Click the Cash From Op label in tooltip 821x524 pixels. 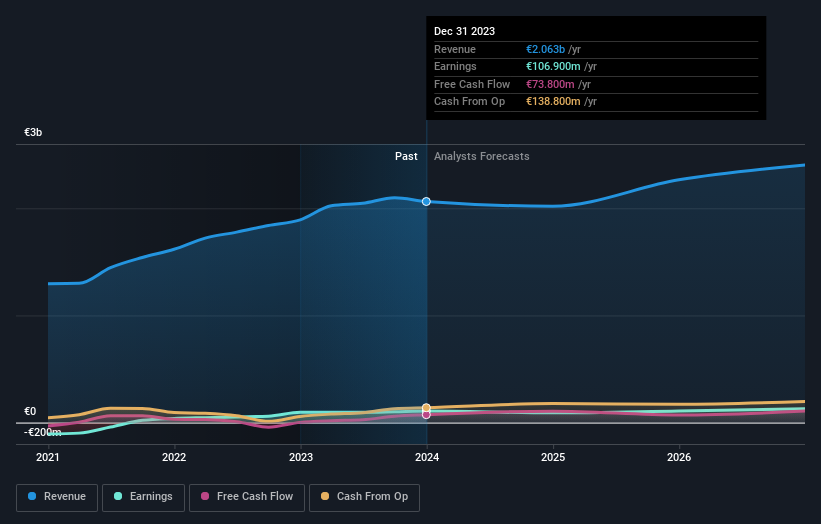click(x=470, y=102)
